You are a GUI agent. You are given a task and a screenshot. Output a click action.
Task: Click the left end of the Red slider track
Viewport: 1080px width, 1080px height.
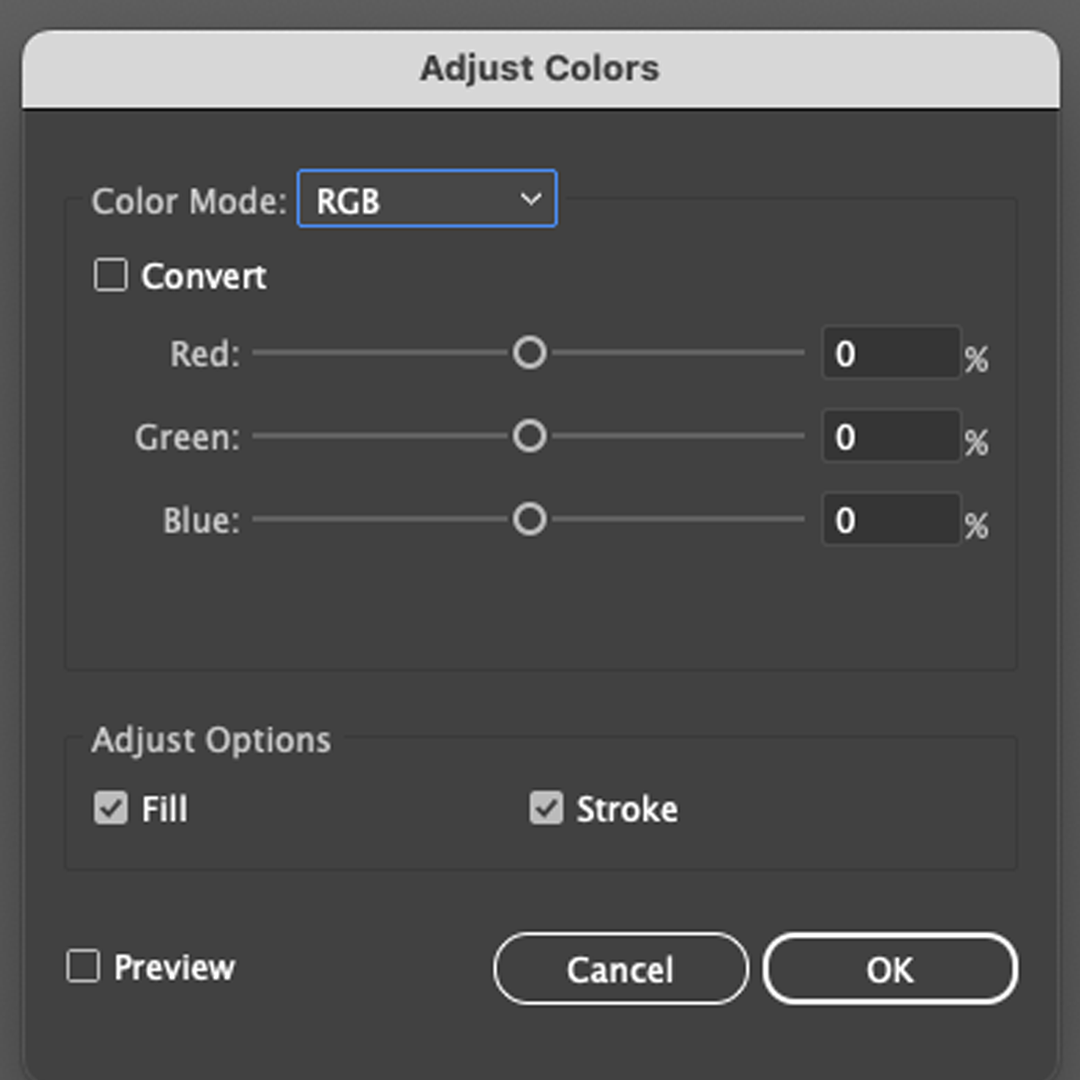[x=260, y=353]
